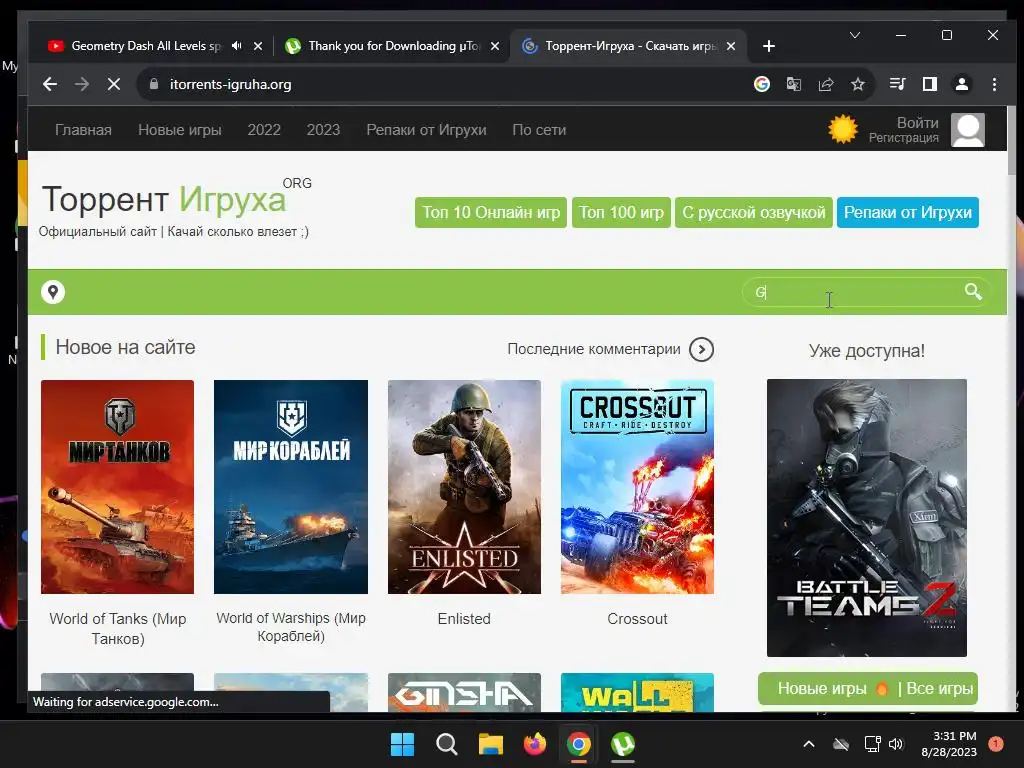Click the blue Репаки от Игрухи button
The height and width of the screenshot is (768, 1024).
(x=908, y=212)
